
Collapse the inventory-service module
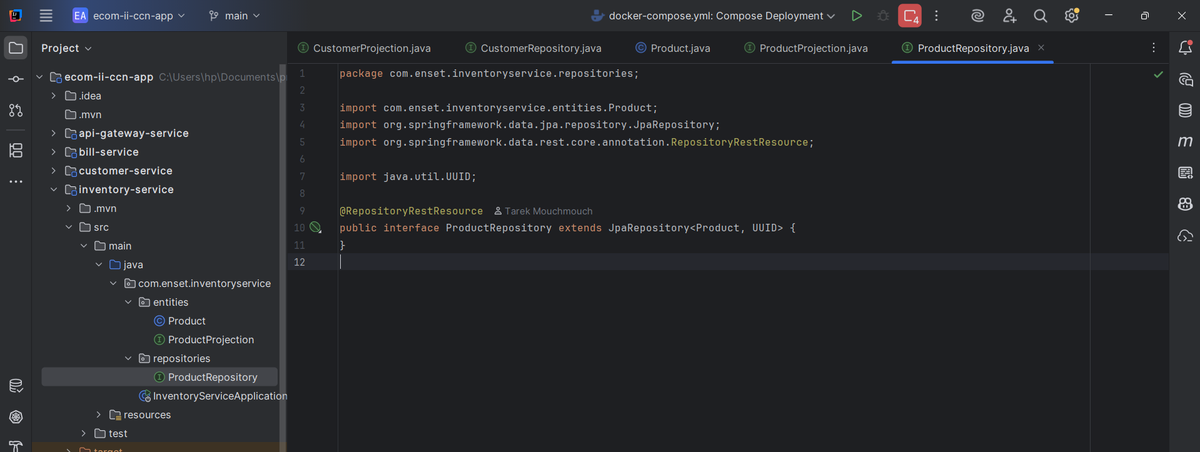tap(53, 190)
